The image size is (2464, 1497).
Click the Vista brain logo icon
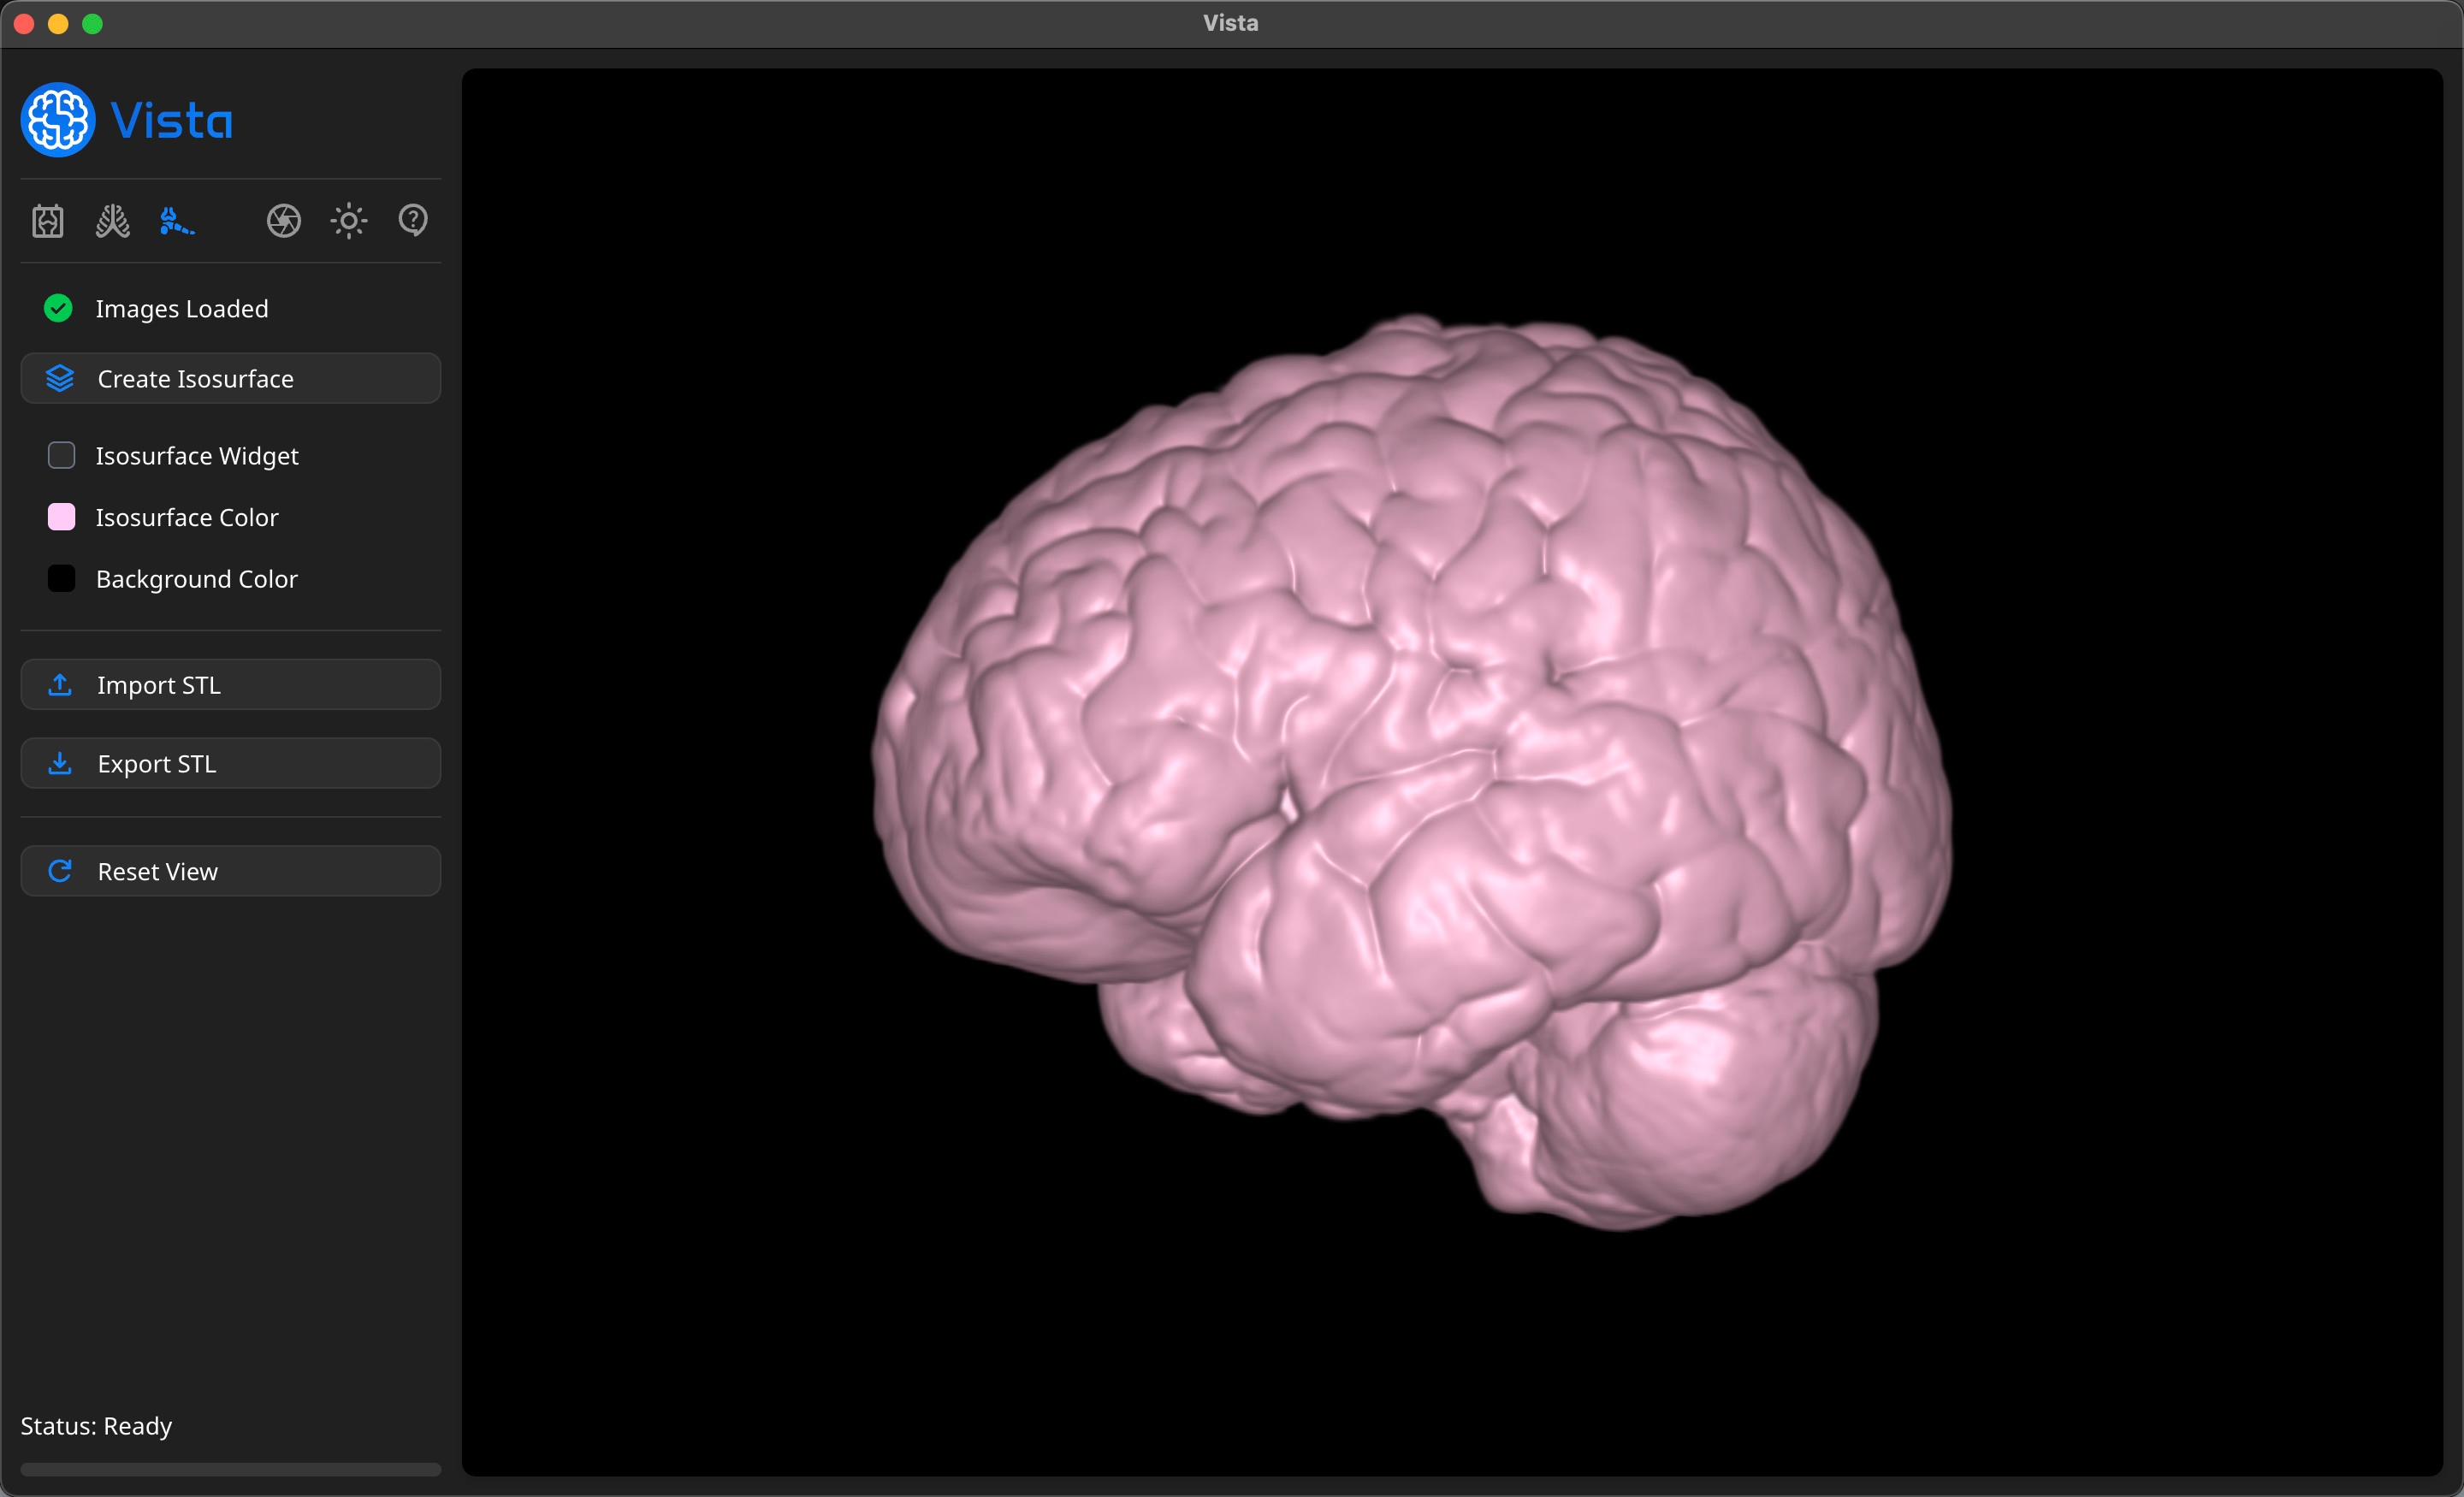click(58, 120)
